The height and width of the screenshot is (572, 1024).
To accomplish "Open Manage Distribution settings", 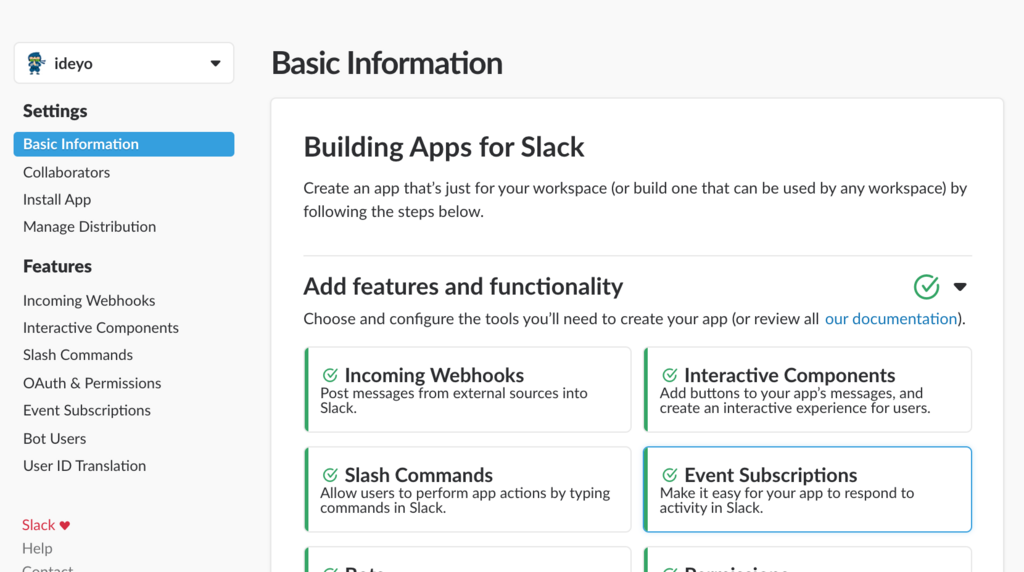I will point(89,227).
